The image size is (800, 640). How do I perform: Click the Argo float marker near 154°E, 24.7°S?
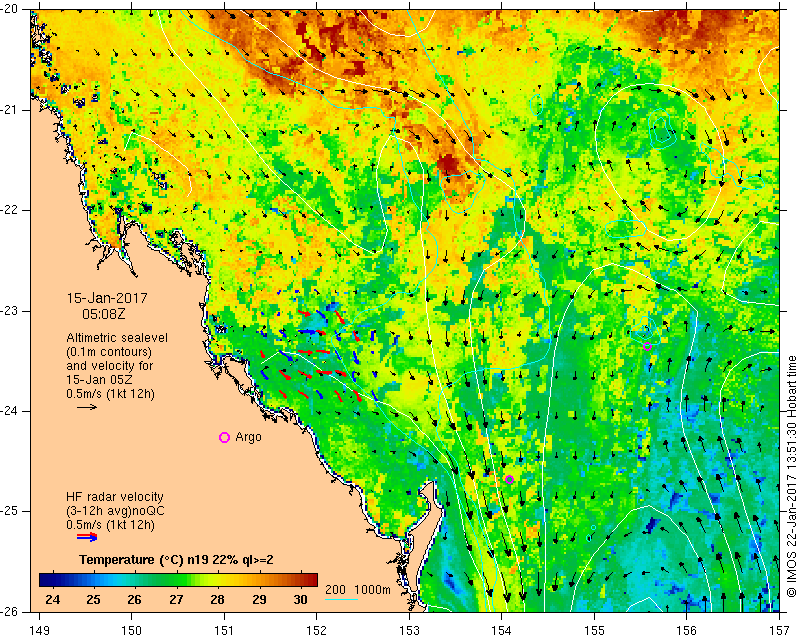[509, 480]
